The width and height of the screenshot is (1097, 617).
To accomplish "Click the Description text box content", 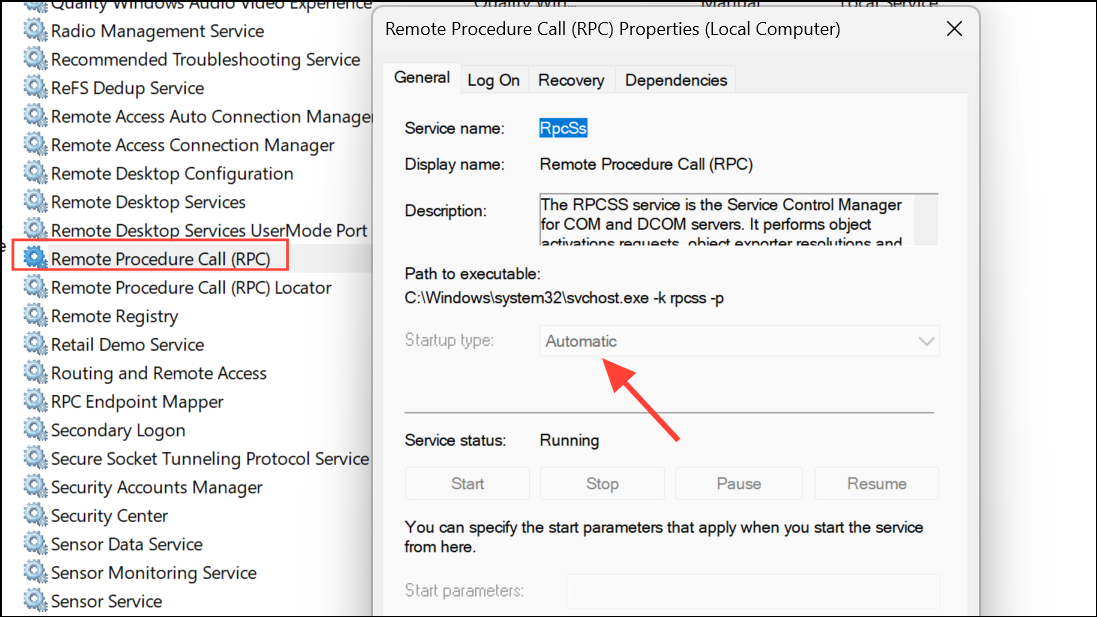I will pyautogui.click(x=726, y=220).
